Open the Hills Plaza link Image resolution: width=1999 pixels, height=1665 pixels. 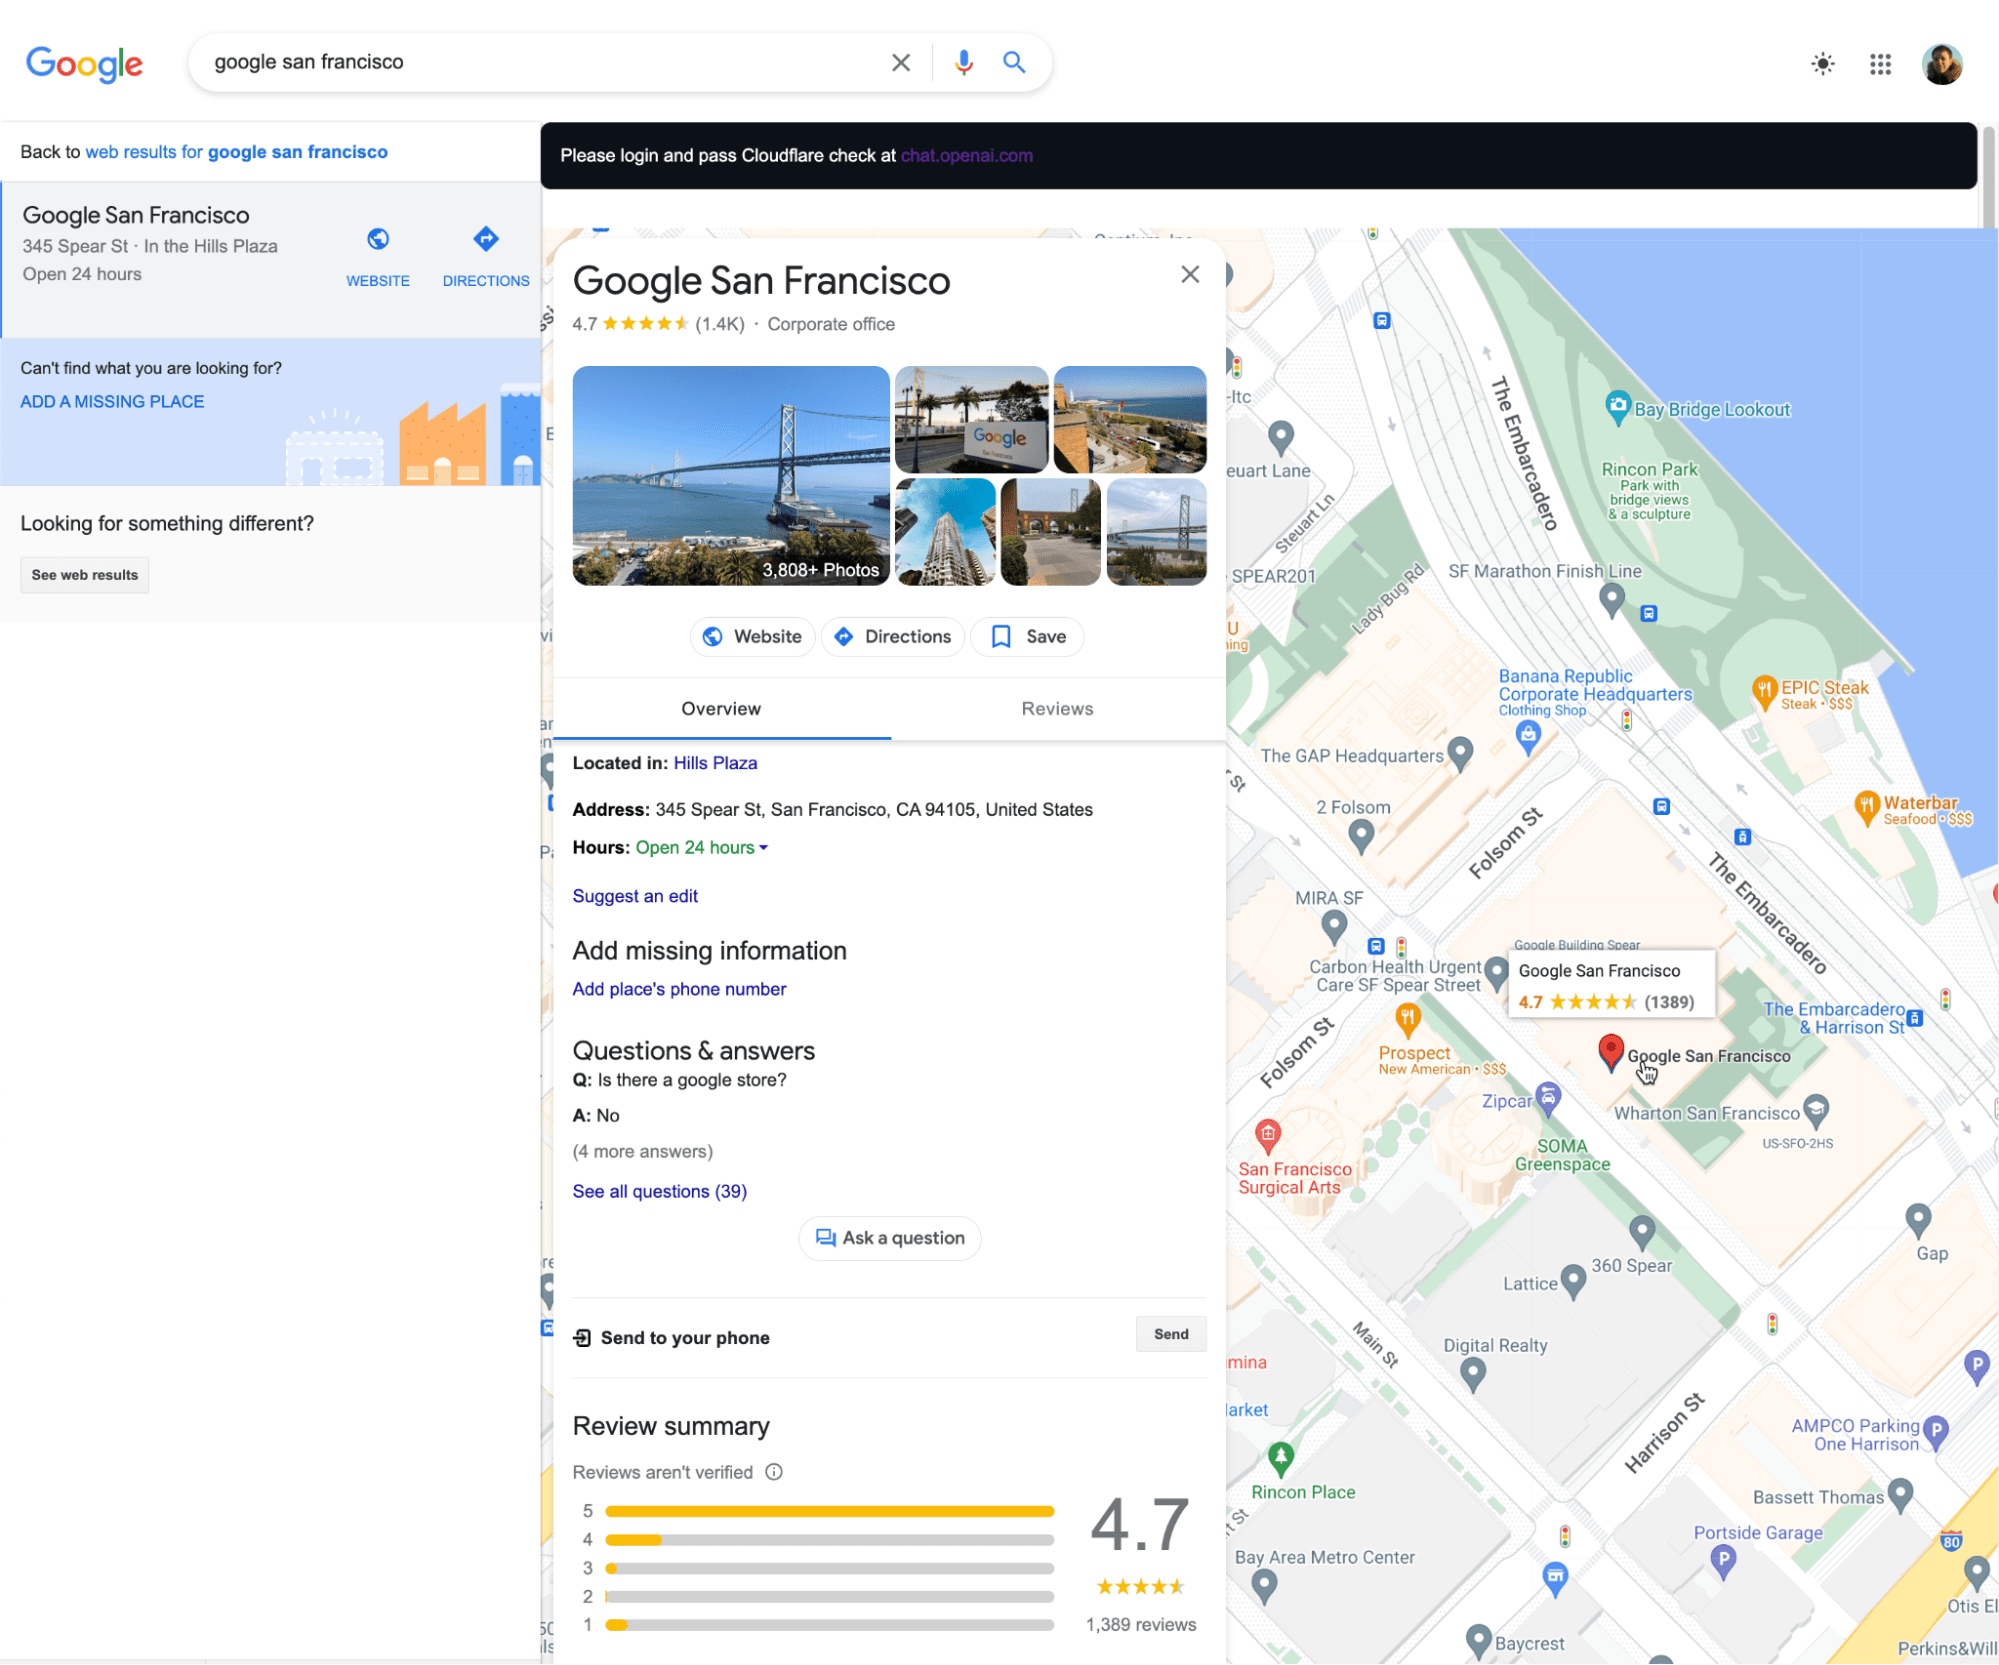715,762
